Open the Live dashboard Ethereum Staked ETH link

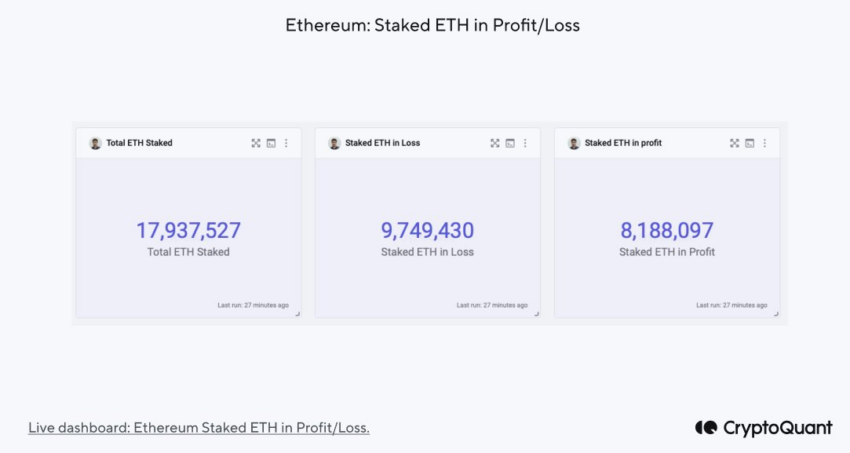[x=199, y=428]
